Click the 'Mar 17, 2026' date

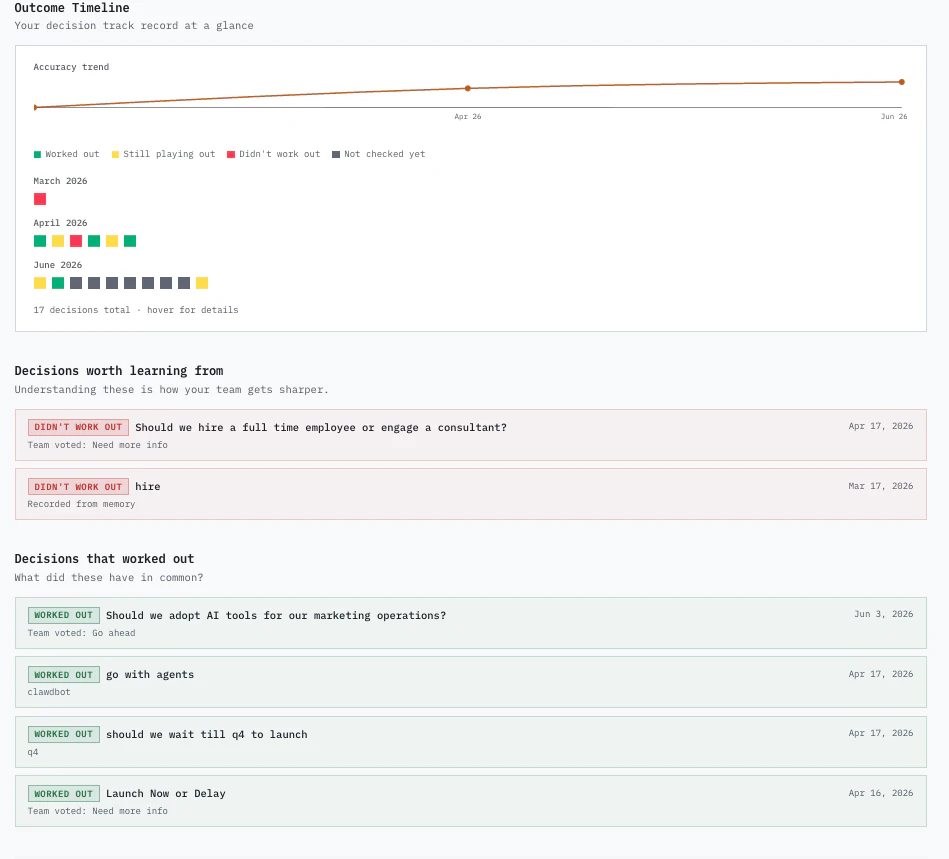pos(881,486)
